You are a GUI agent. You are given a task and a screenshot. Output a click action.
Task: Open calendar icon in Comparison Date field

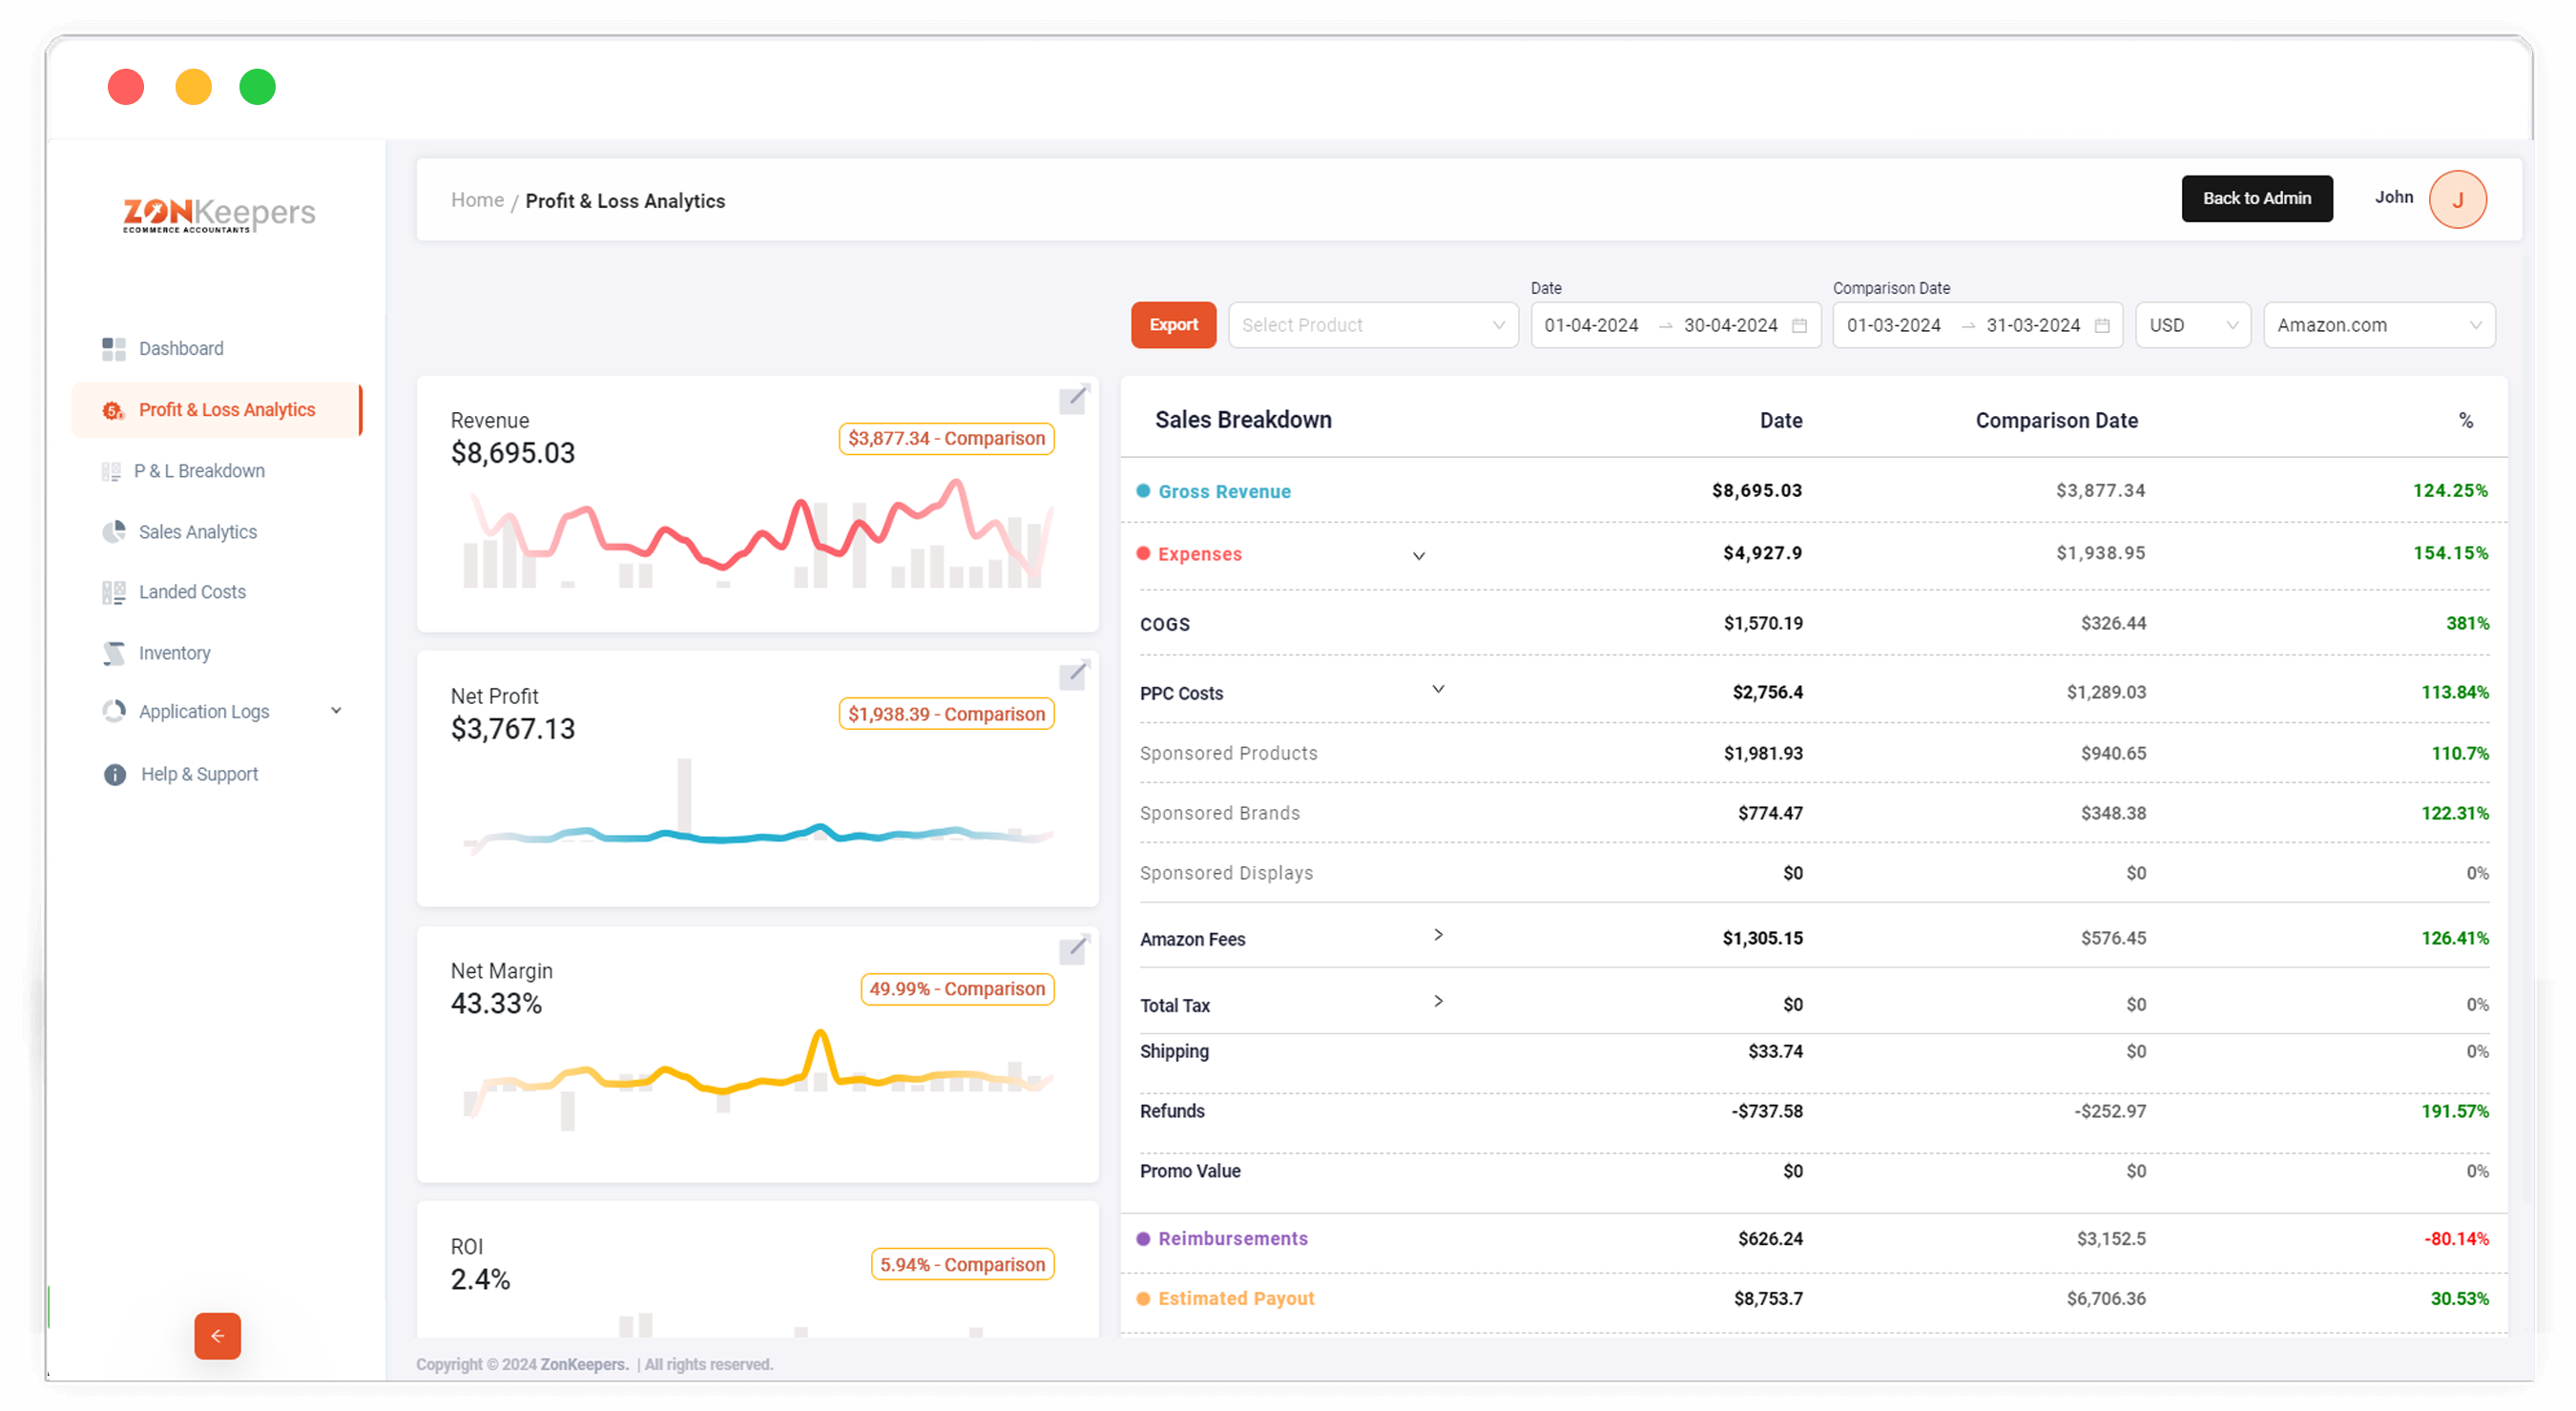(x=2102, y=326)
